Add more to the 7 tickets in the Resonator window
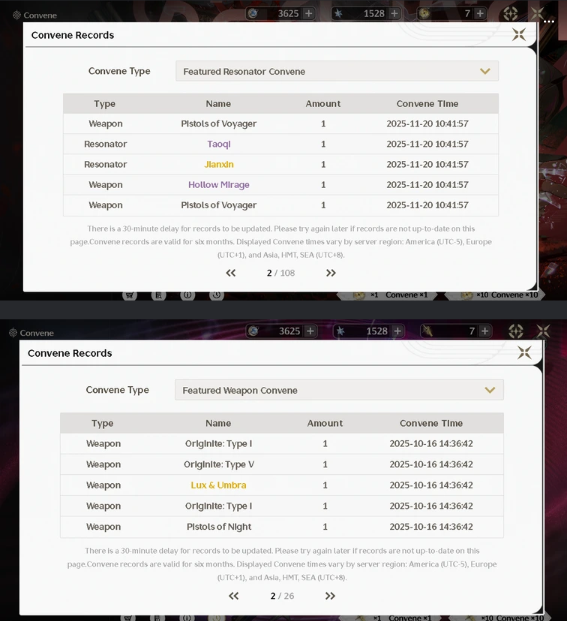Screen dimensions: 567x621 [x=480, y=13]
